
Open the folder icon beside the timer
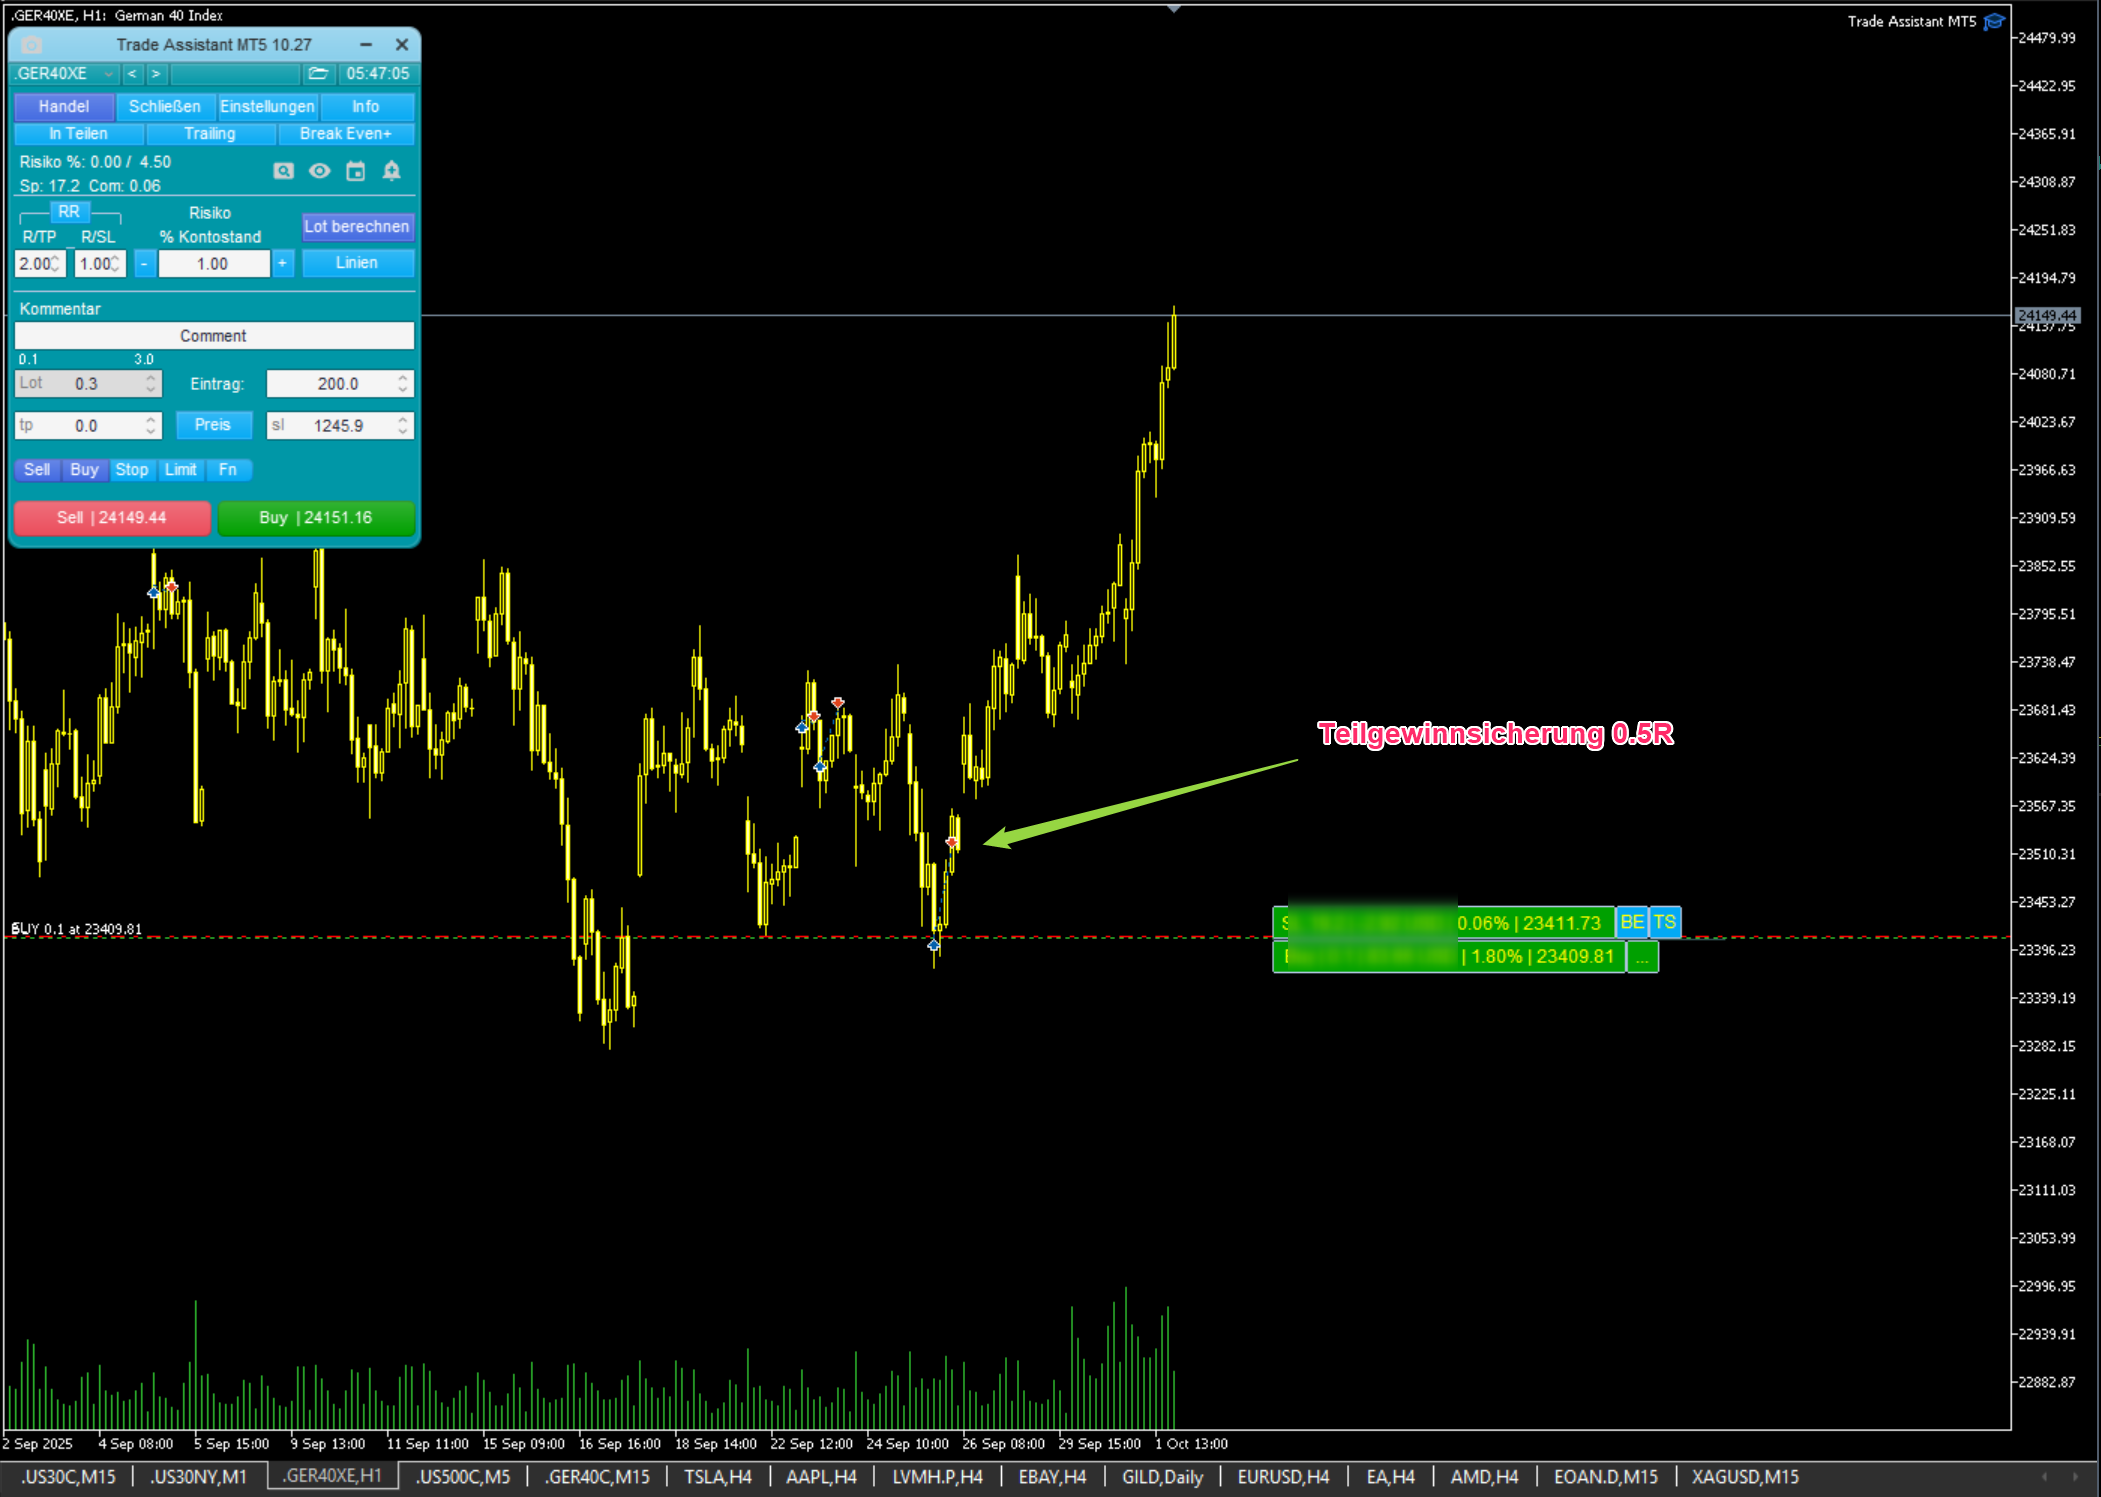pyautogui.click(x=318, y=74)
